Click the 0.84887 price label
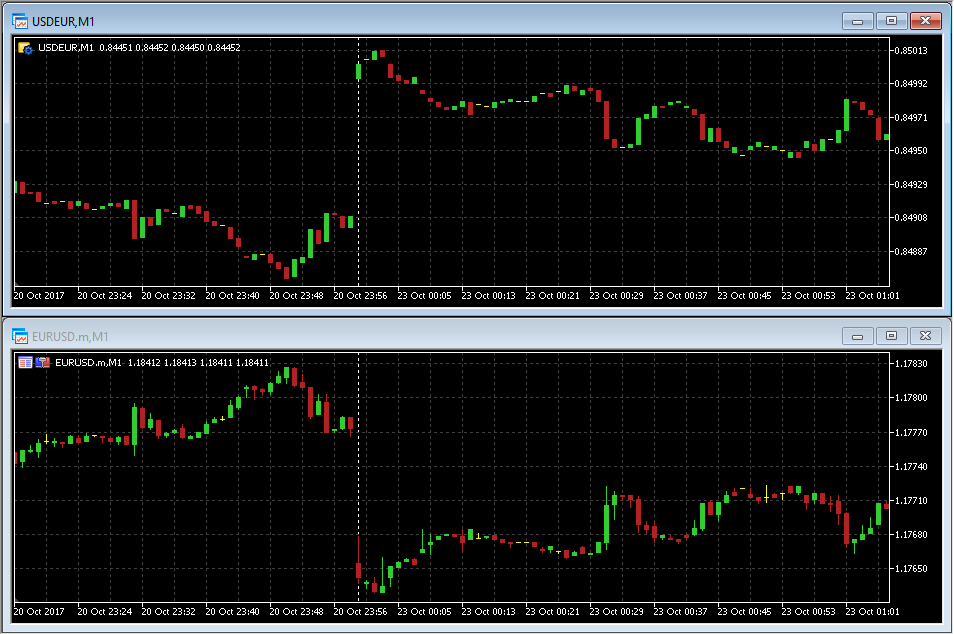Image resolution: width=954 pixels, height=634 pixels. [910, 251]
